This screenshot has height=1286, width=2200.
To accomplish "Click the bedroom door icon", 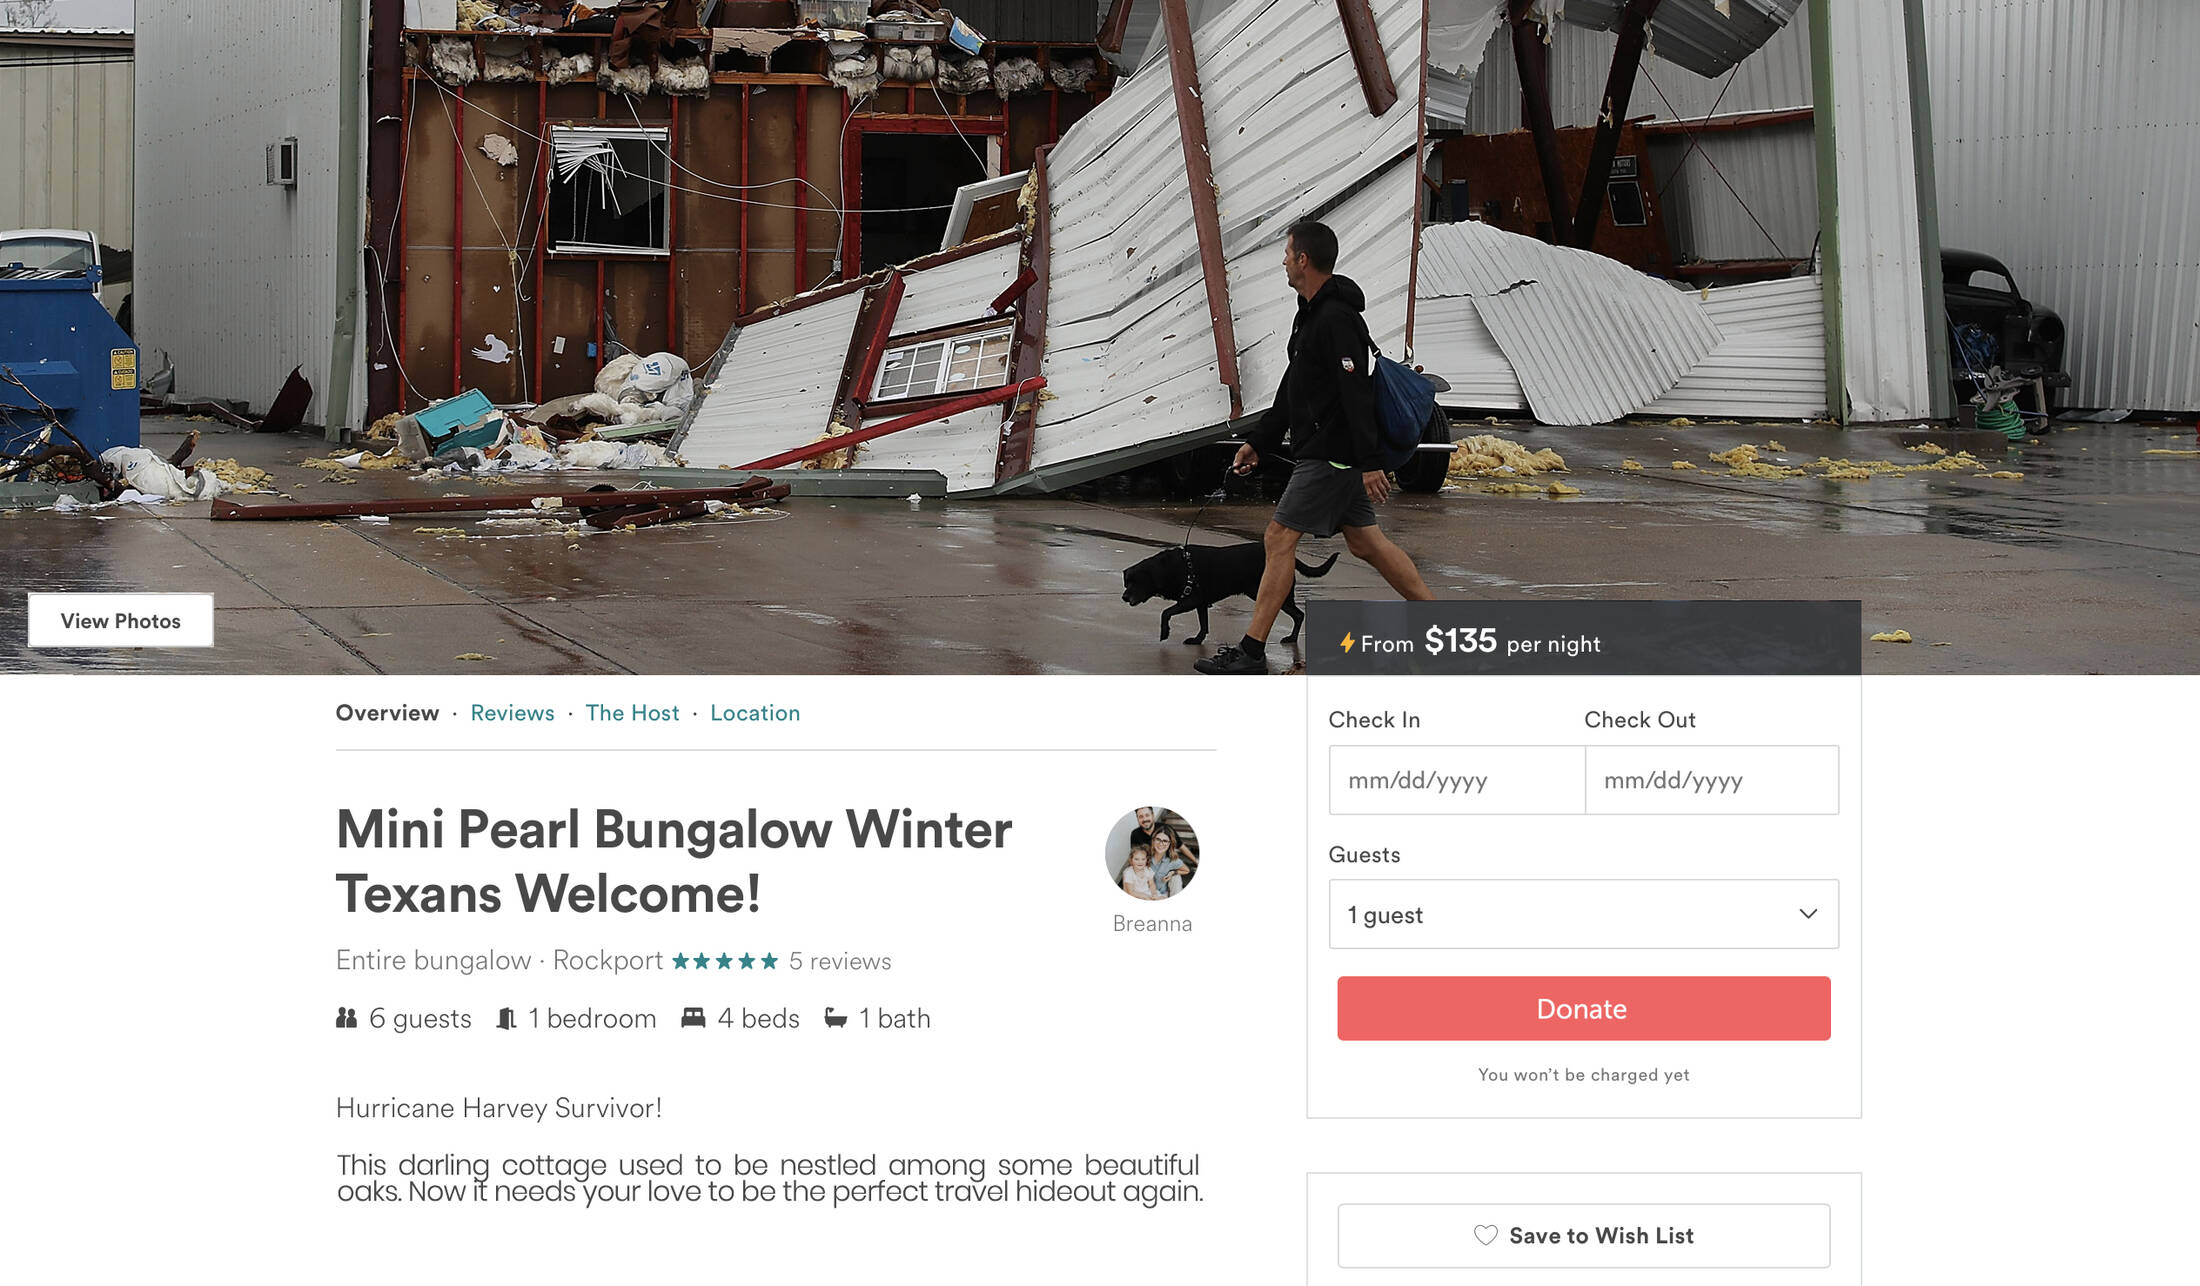I will coord(506,1018).
